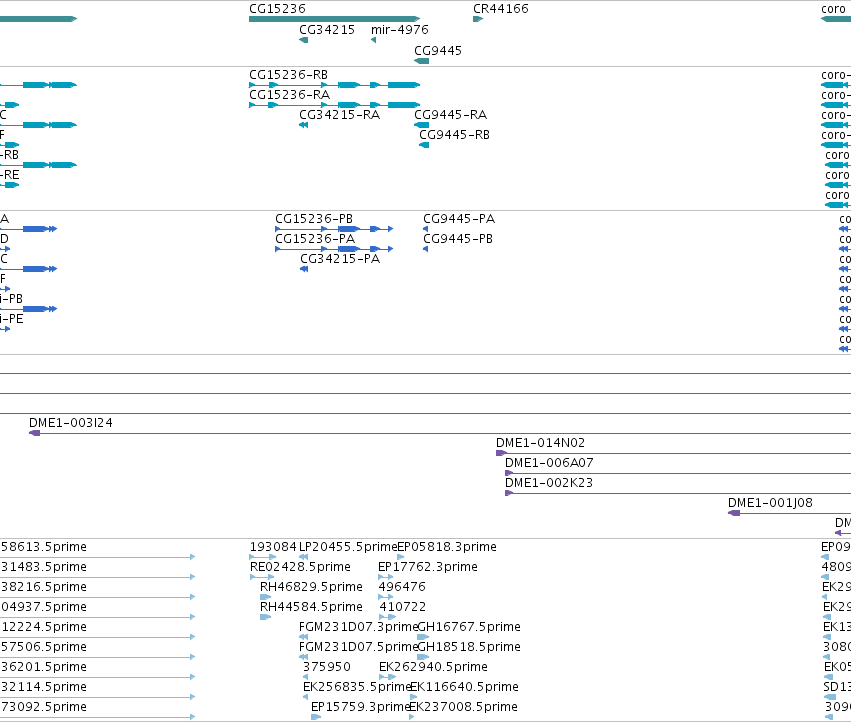The image size is (851, 722).
Task: Click the -RE transcript at left edge
Action: pos(10,185)
